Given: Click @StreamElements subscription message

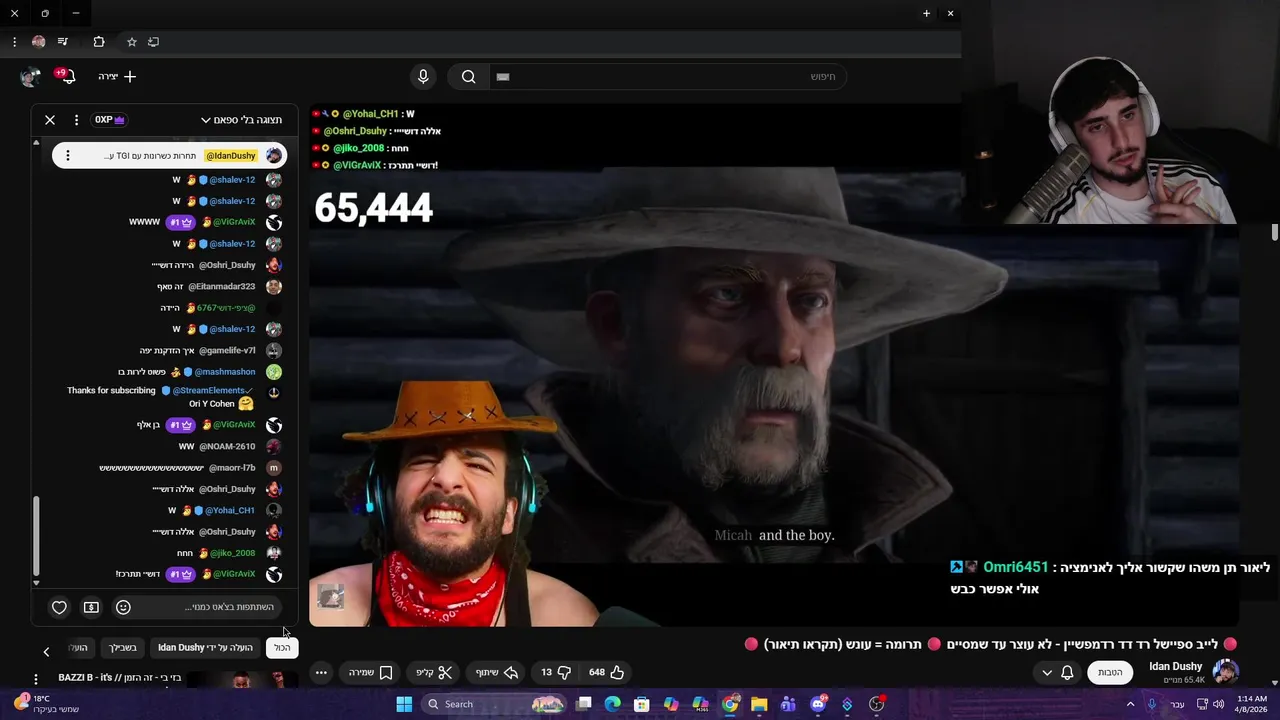Looking at the screenshot, I should tap(174, 397).
